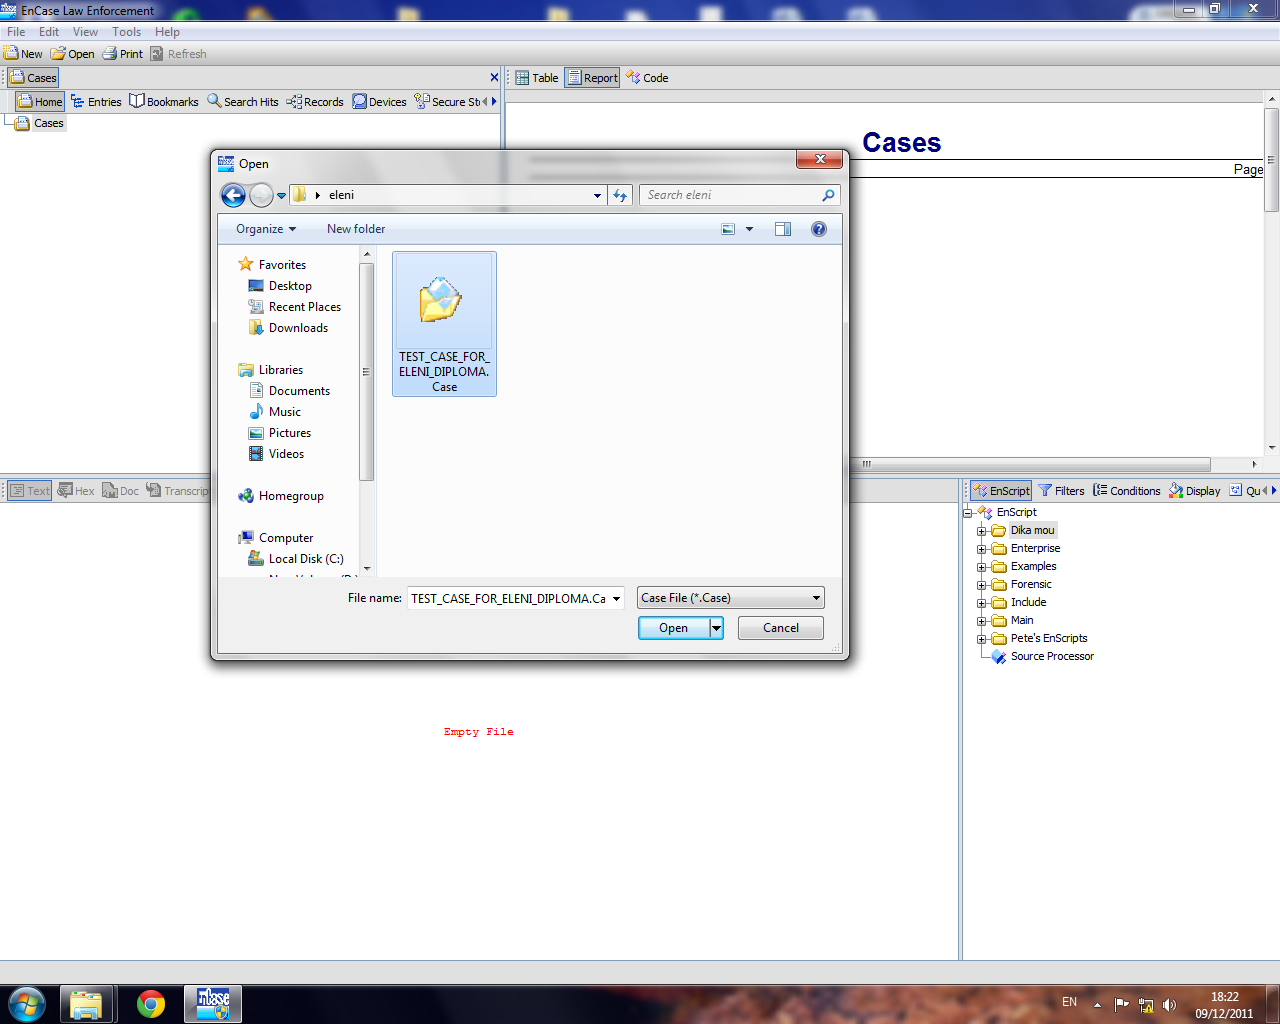
Task: Click the Open button's dropdown arrow
Action: [716, 628]
